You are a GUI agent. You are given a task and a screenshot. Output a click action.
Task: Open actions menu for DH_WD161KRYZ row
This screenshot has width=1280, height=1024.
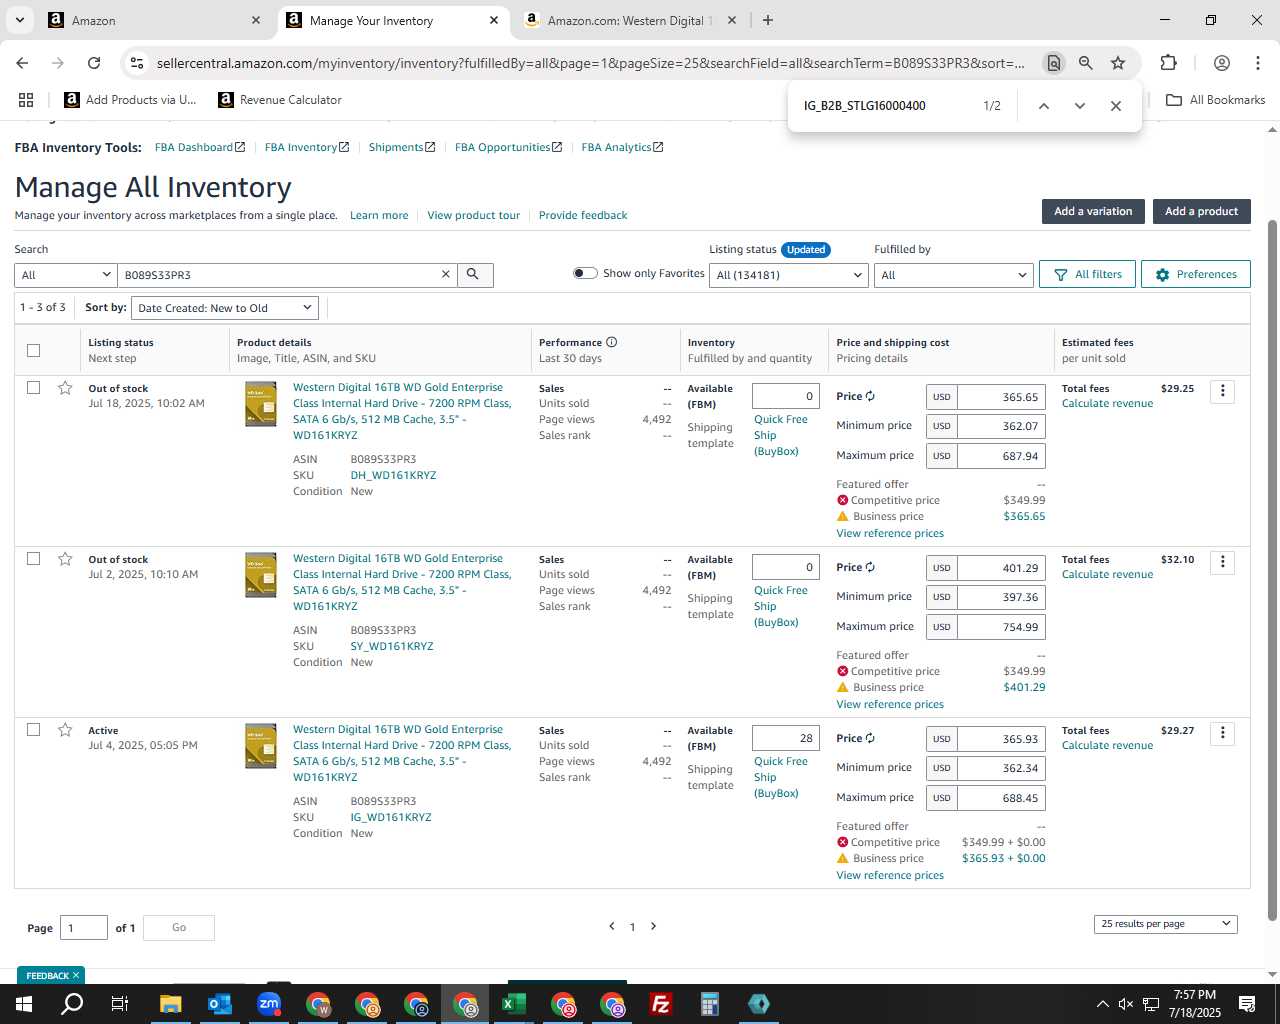click(x=1222, y=391)
